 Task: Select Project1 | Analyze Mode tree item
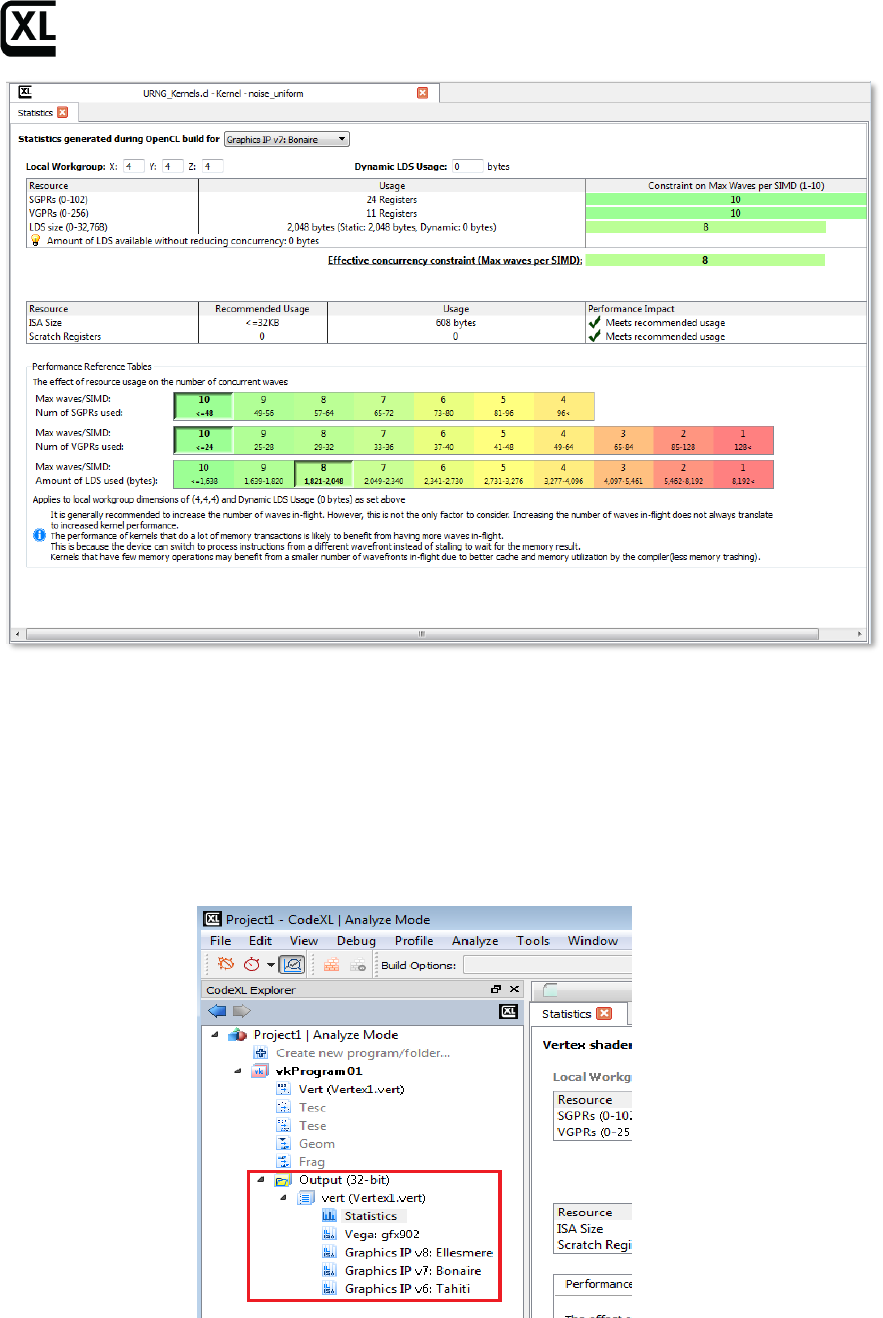[325, 1035]
